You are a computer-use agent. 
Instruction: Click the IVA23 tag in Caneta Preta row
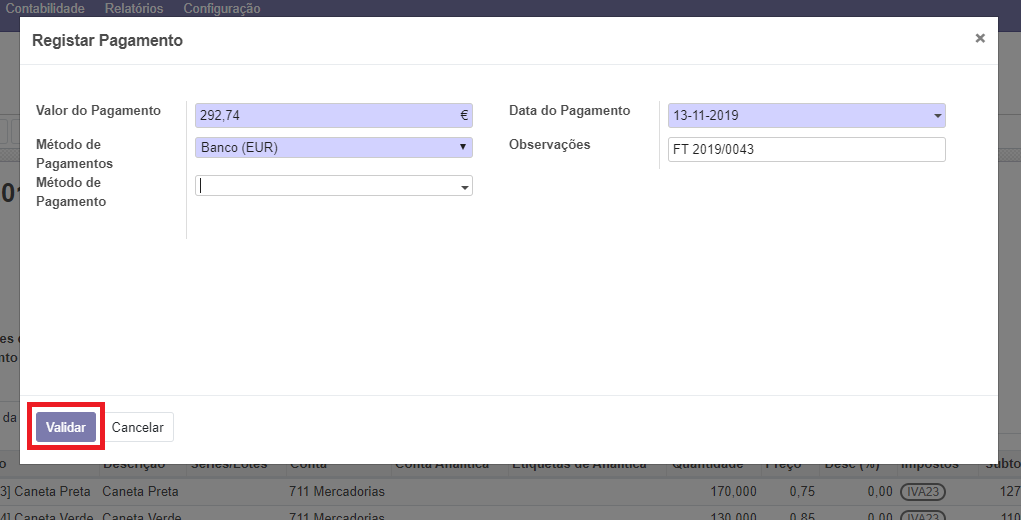coord(921,492)
